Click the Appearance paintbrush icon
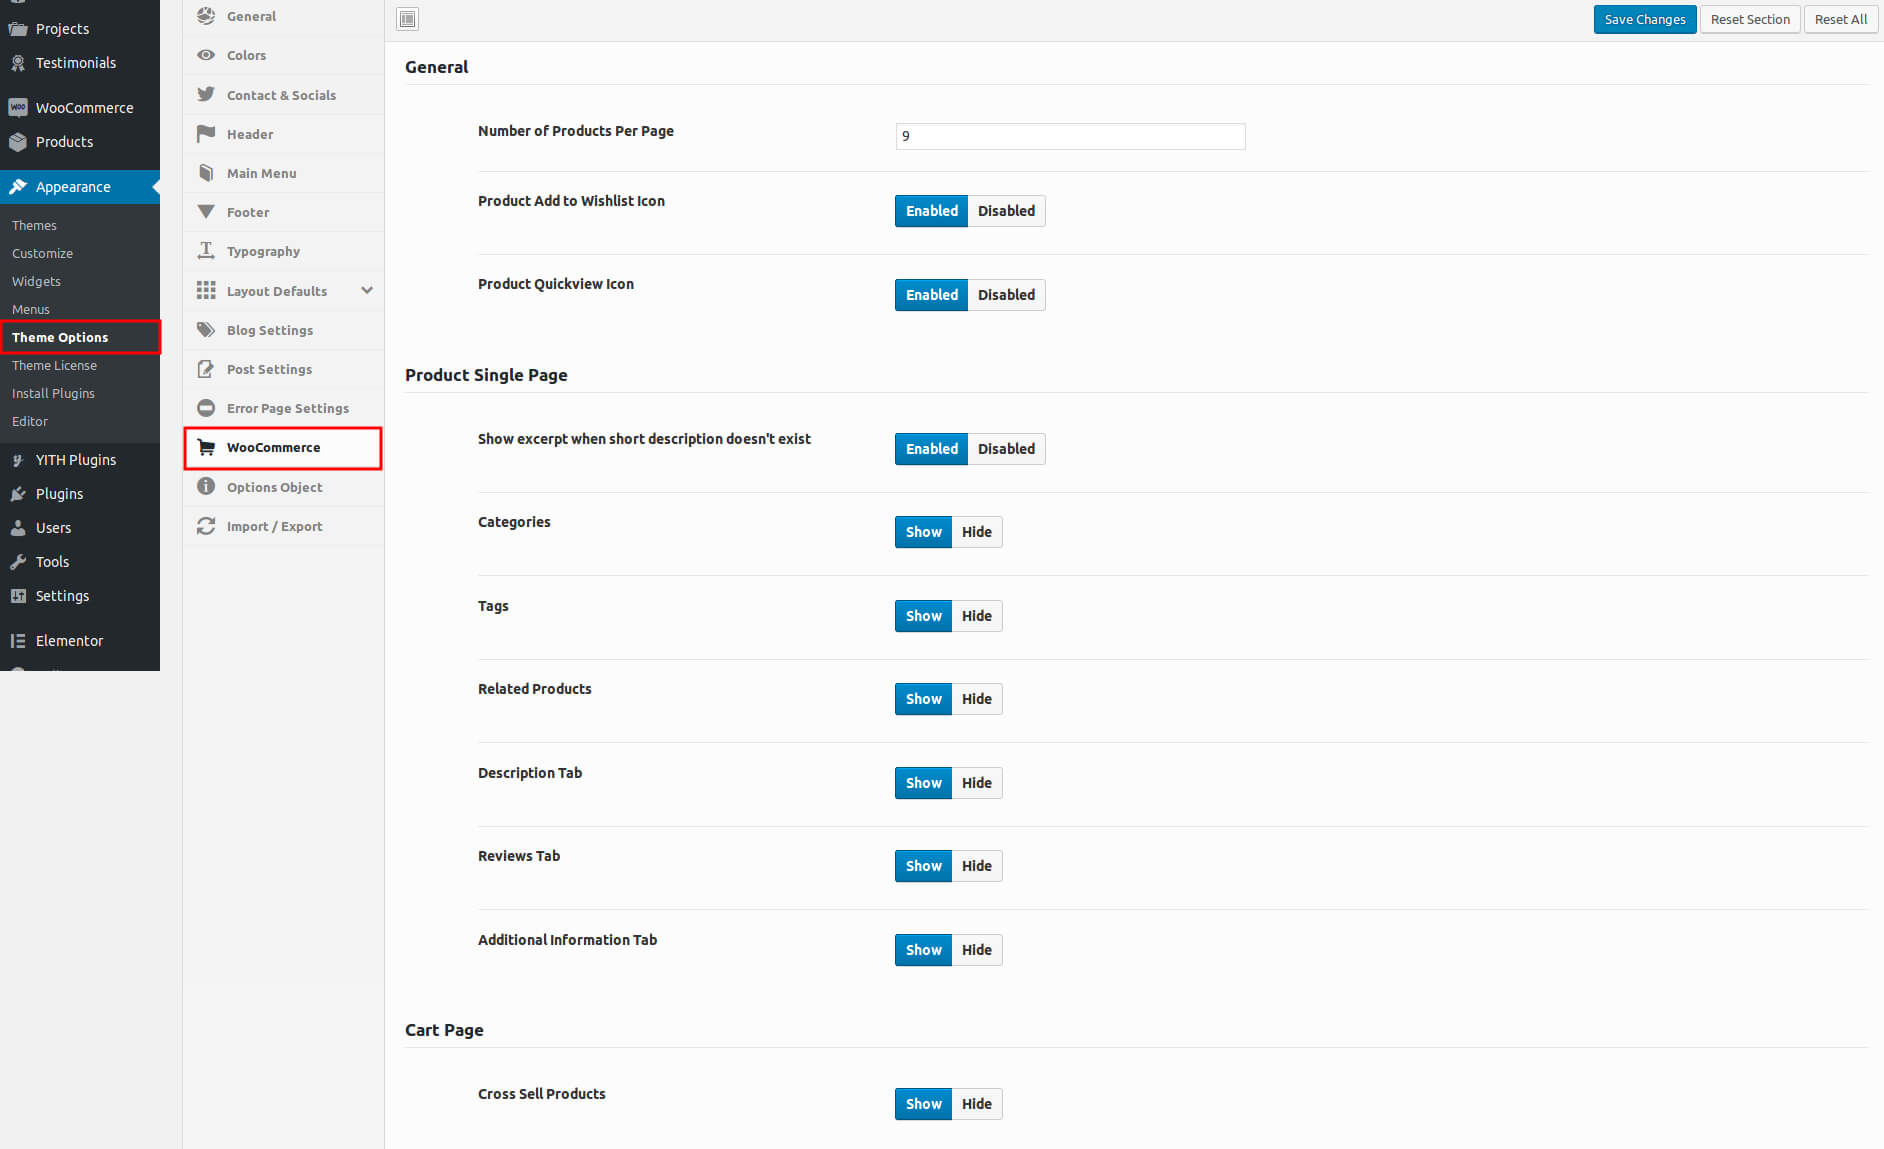Viewport: 1884px width, 1149px height. (18, 187)
